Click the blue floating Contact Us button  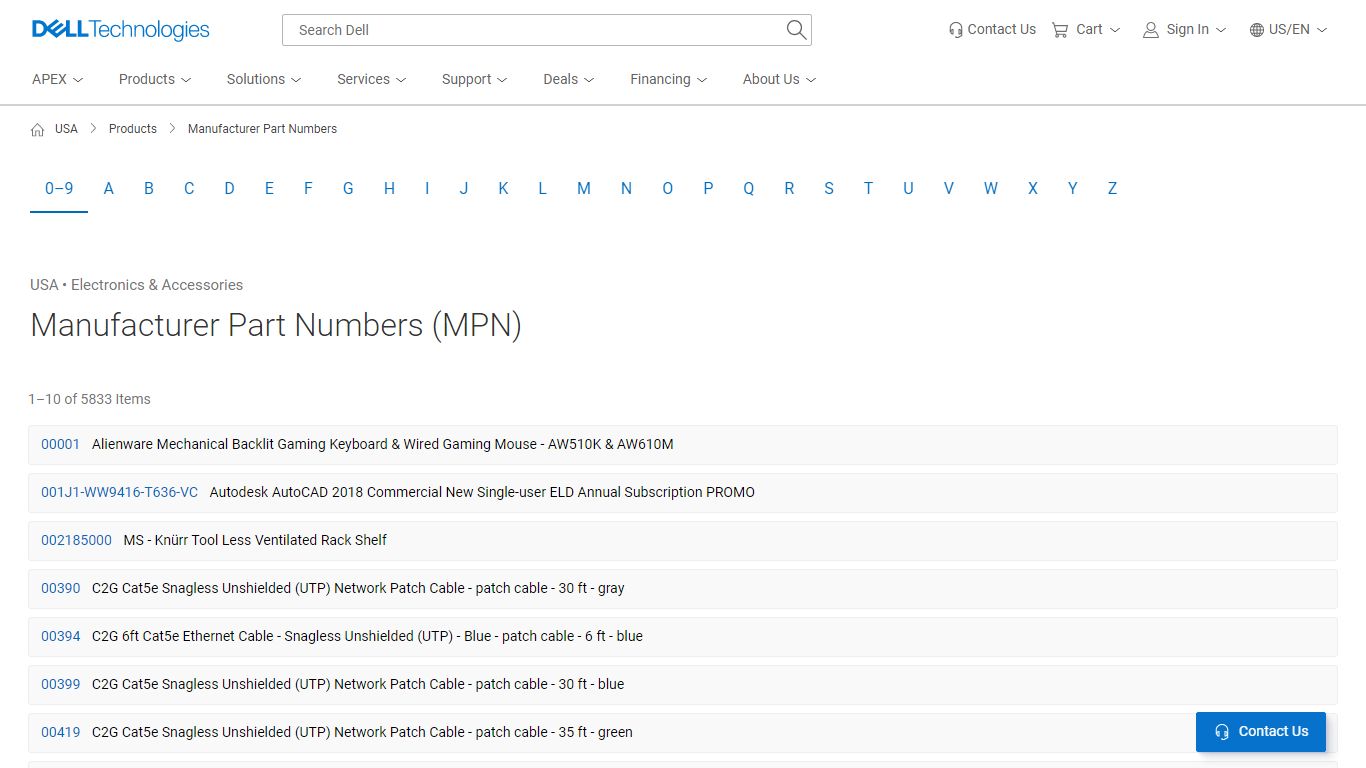click(1260, 732)
